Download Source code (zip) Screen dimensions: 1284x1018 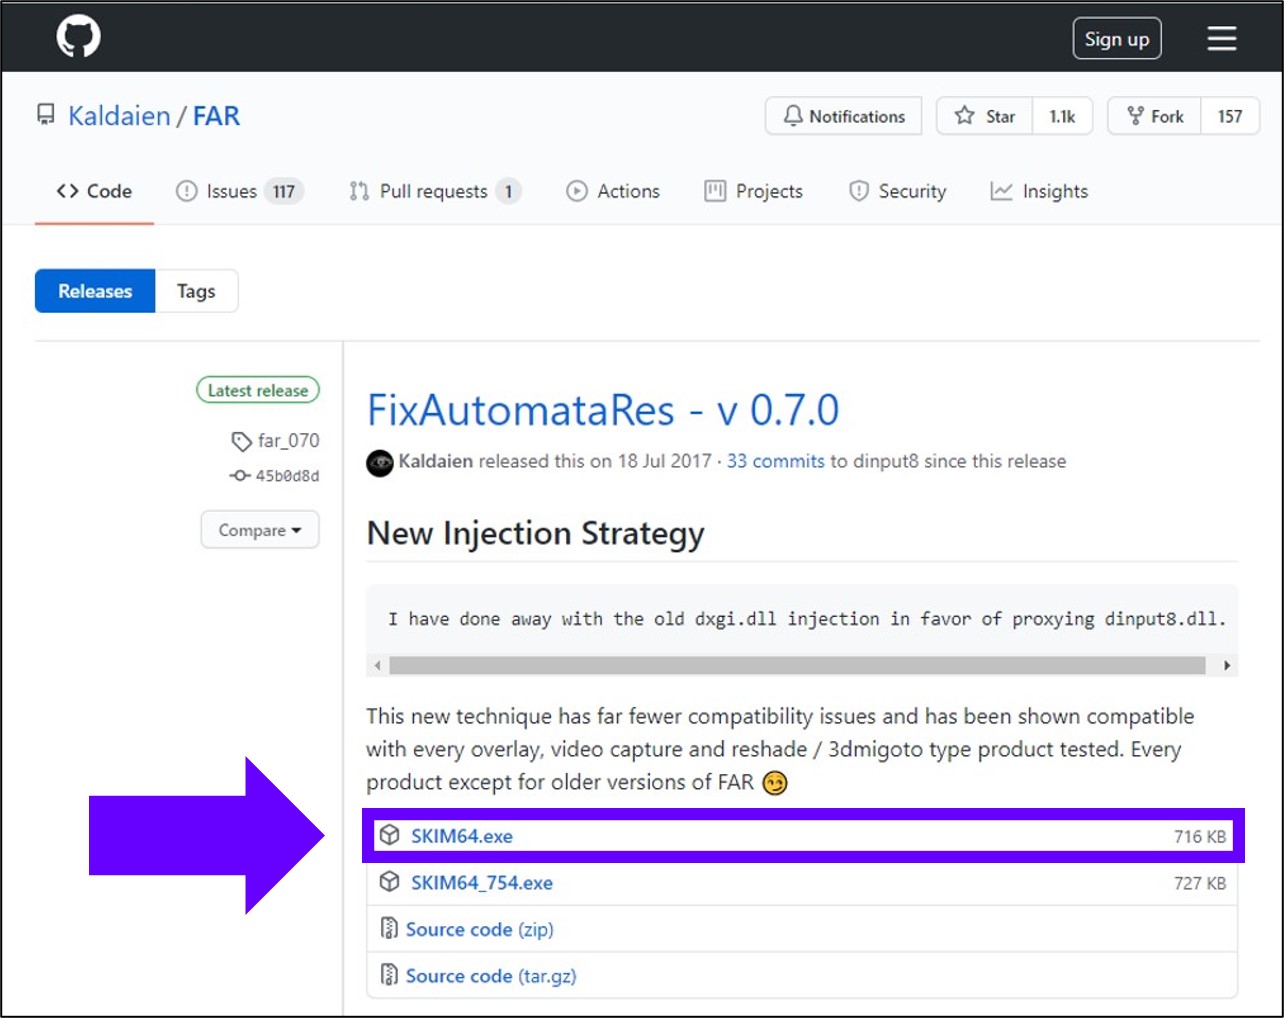[x=479, y=930]
